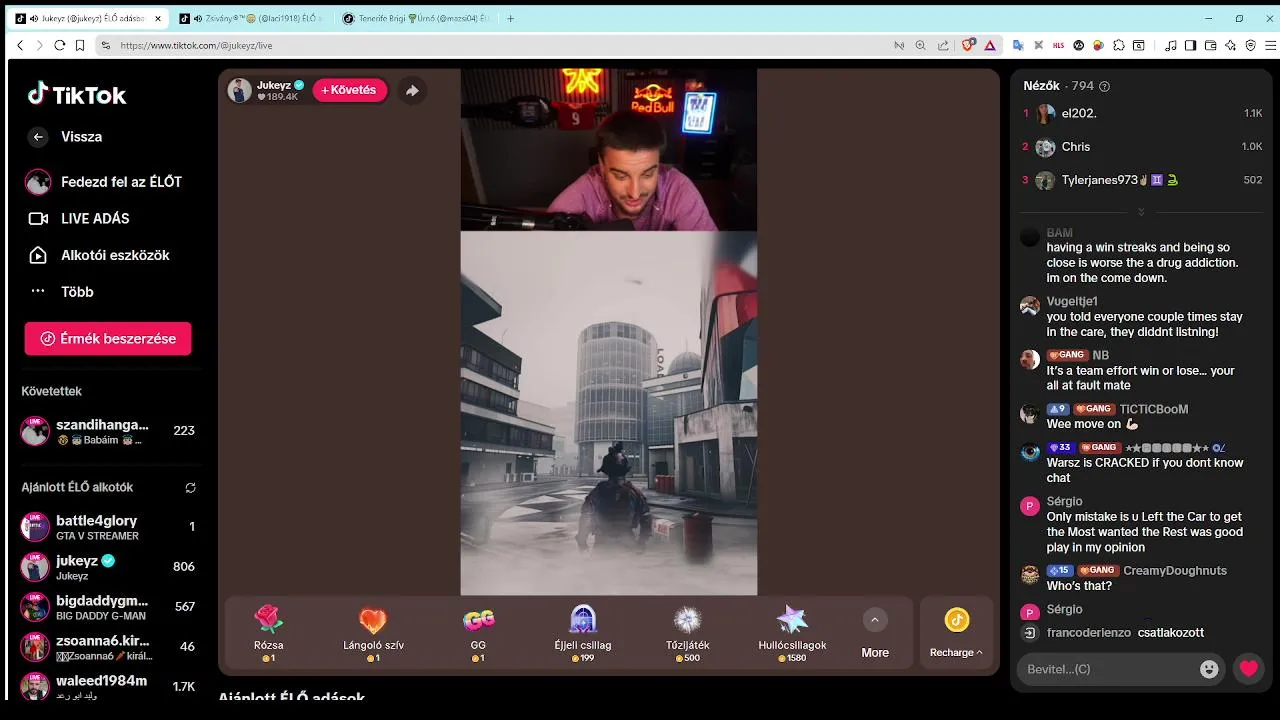The image size is (1280, 720).
Task: Click chat user Vugeltje1 name
Action: [x=1072, y=301]
